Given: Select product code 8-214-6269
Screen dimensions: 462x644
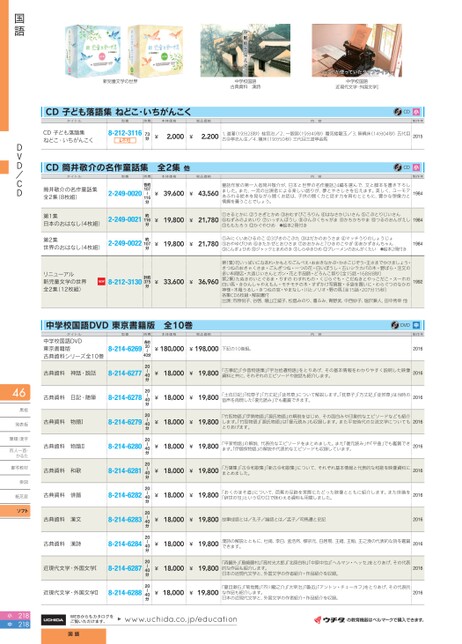Looking at the screenshot, I should (x=125, y=349).
